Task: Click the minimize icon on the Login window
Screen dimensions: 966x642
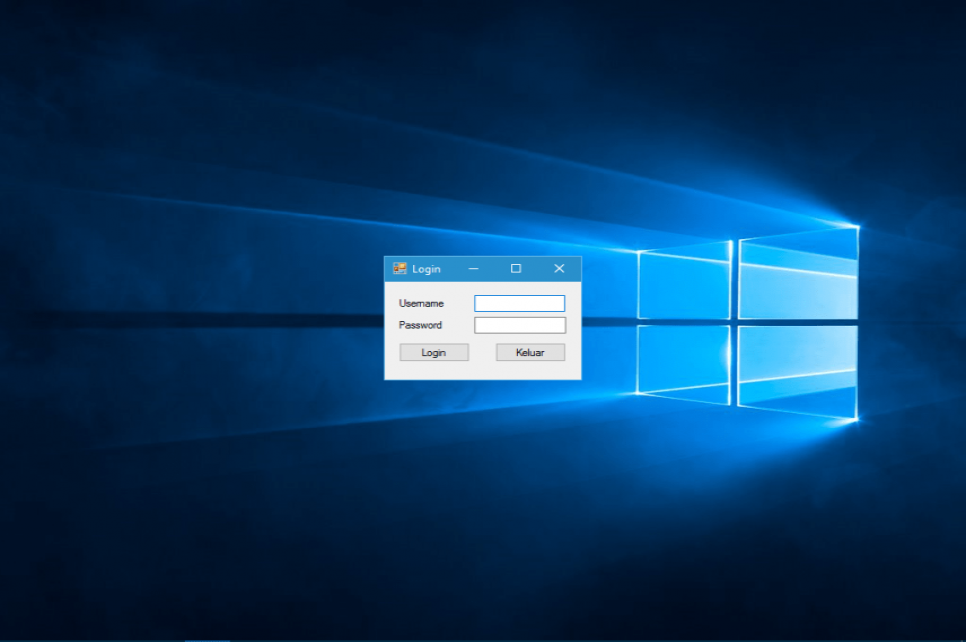Action: click(473, 268)
